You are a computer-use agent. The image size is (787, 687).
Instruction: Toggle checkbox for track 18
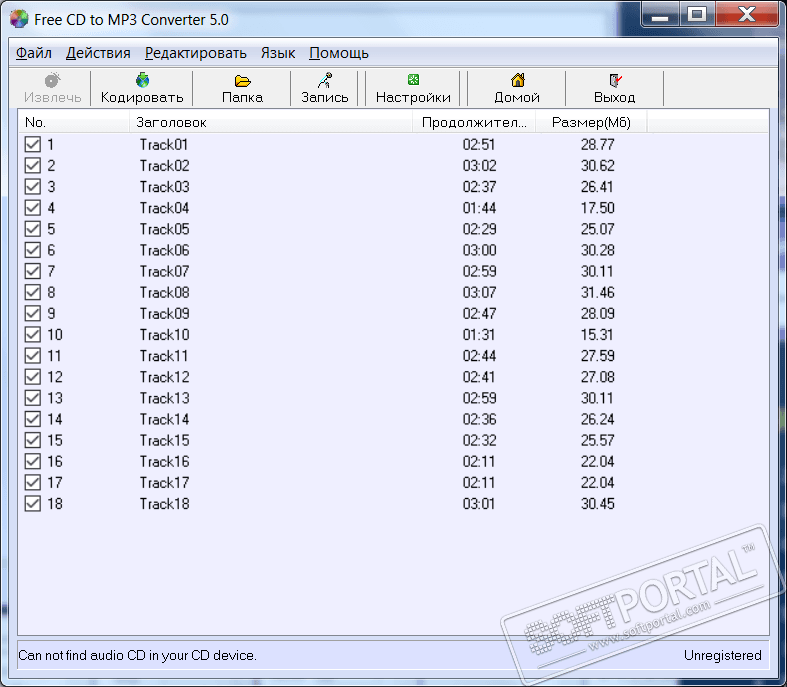point(33,503)
